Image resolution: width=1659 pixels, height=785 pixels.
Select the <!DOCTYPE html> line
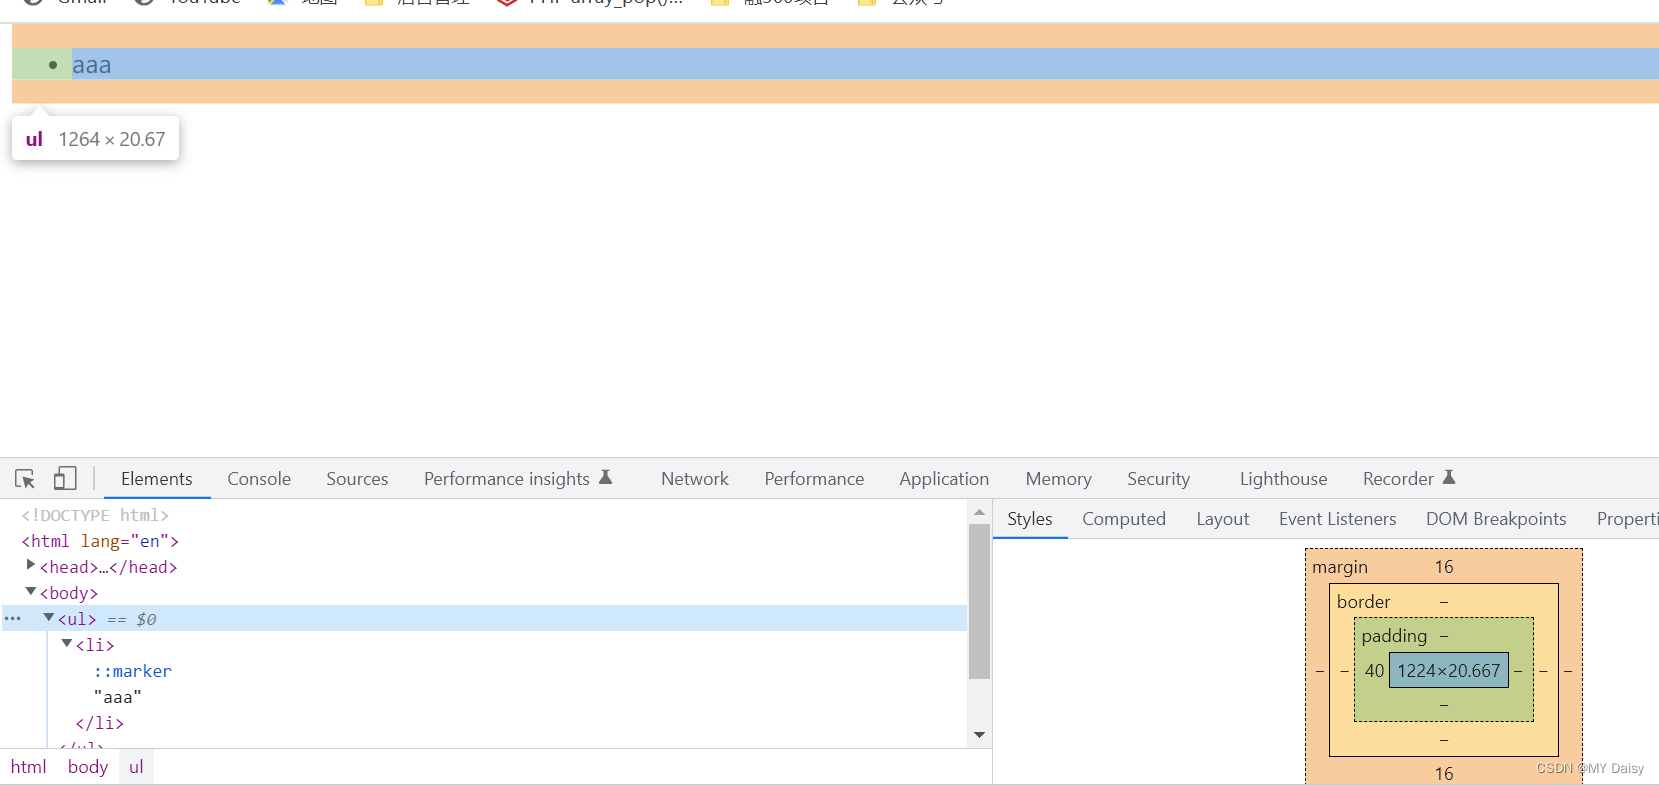(x=95, y=515)
